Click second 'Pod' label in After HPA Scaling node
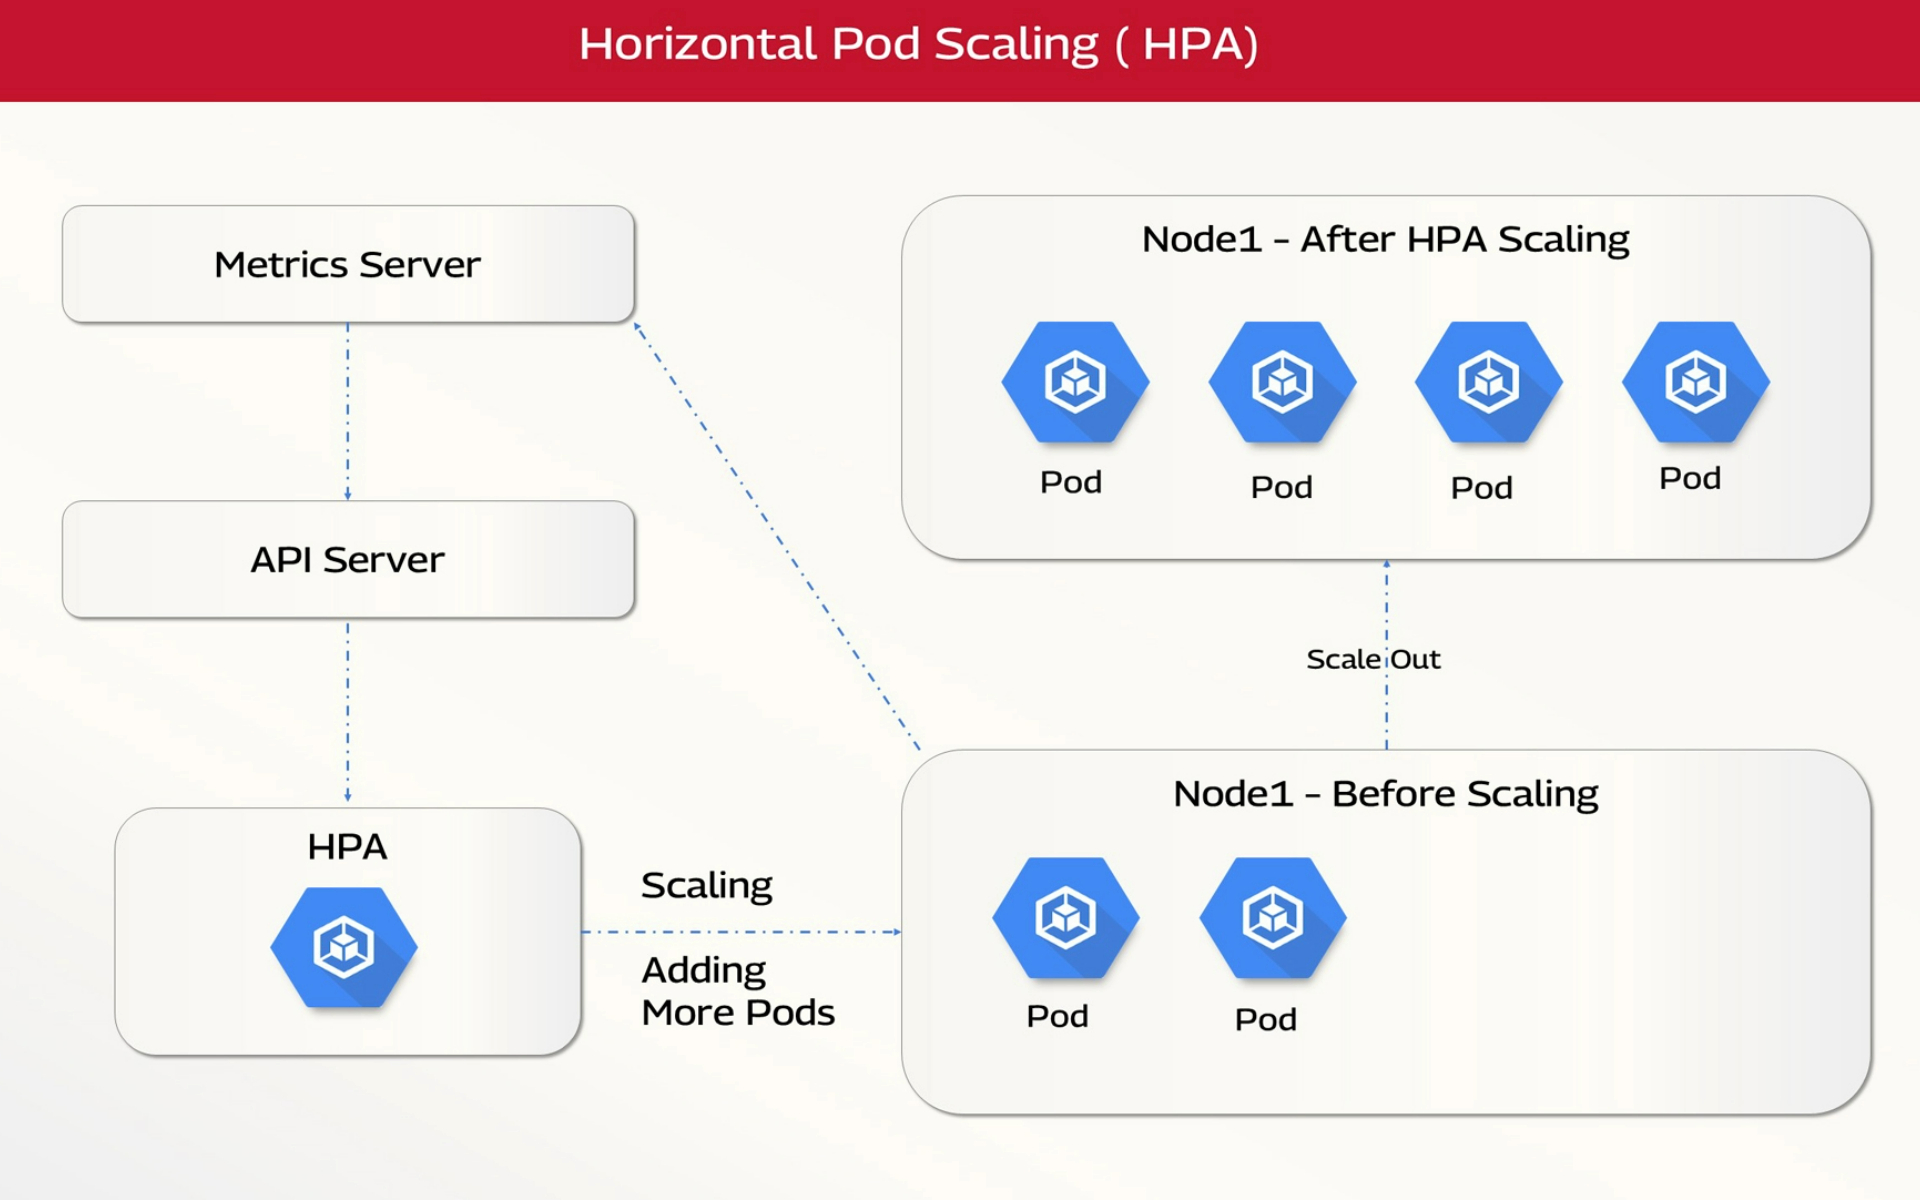This screenshot has width=1920, height=1200. (1281, 487)
